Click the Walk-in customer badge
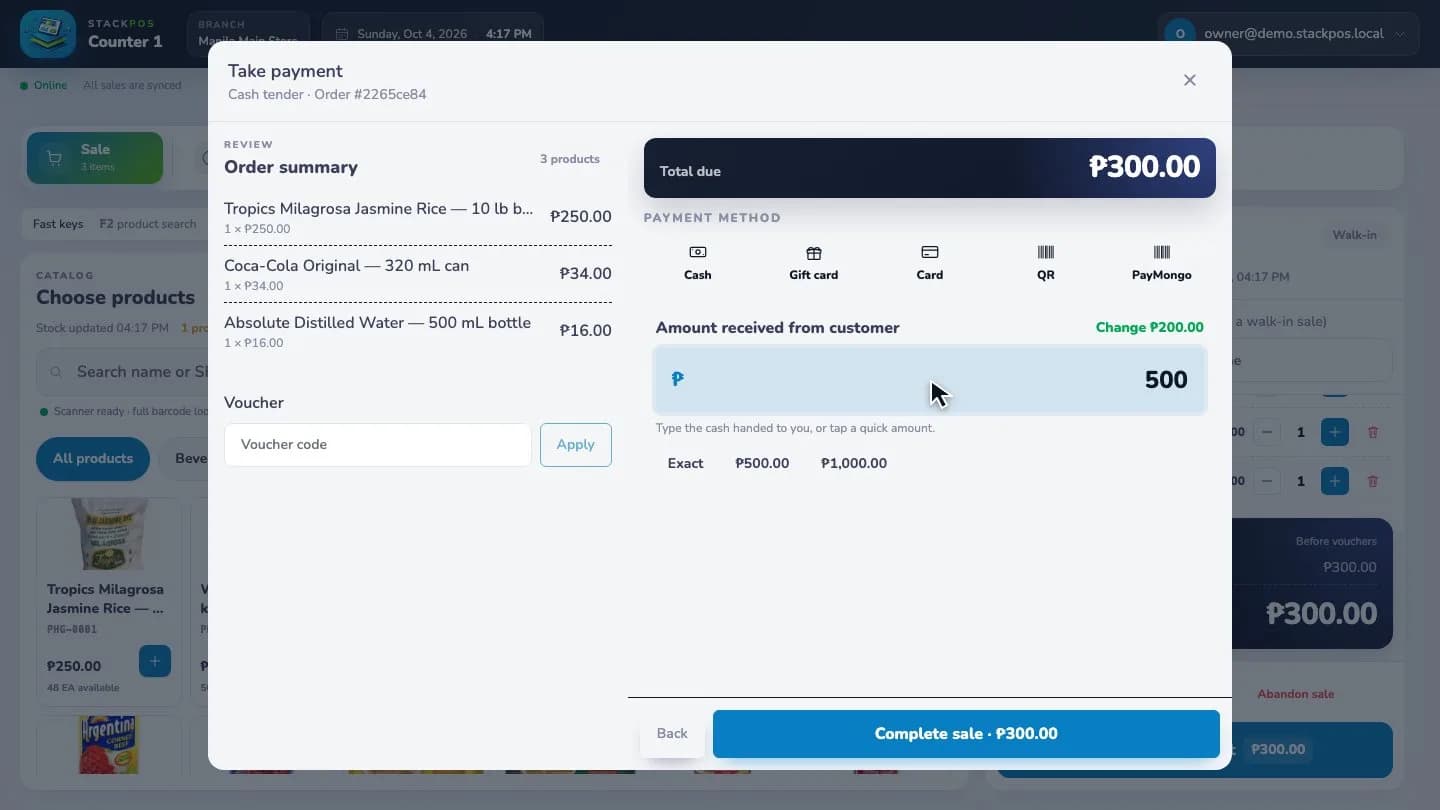This screenshot has width=1440, height=810. 1354,235
